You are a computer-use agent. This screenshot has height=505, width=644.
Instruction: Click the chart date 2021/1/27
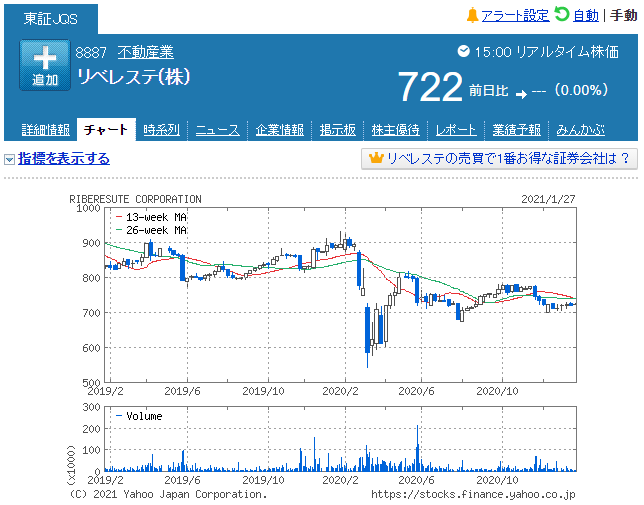point(548,199)
